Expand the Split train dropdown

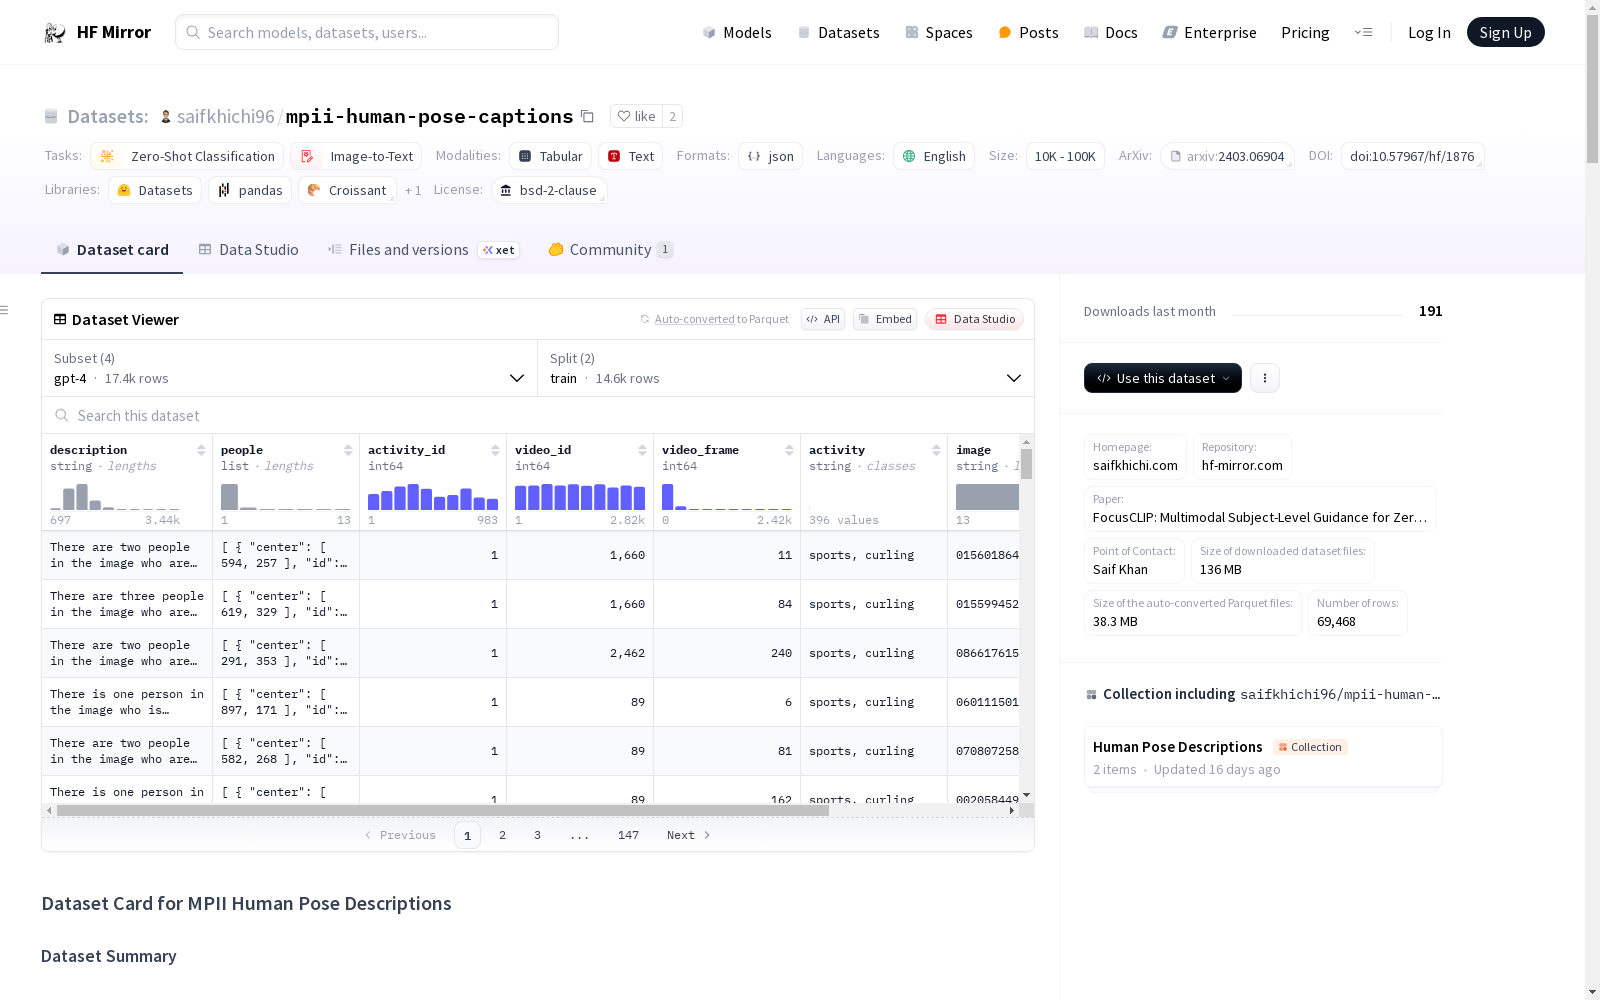tap(786, 368)
